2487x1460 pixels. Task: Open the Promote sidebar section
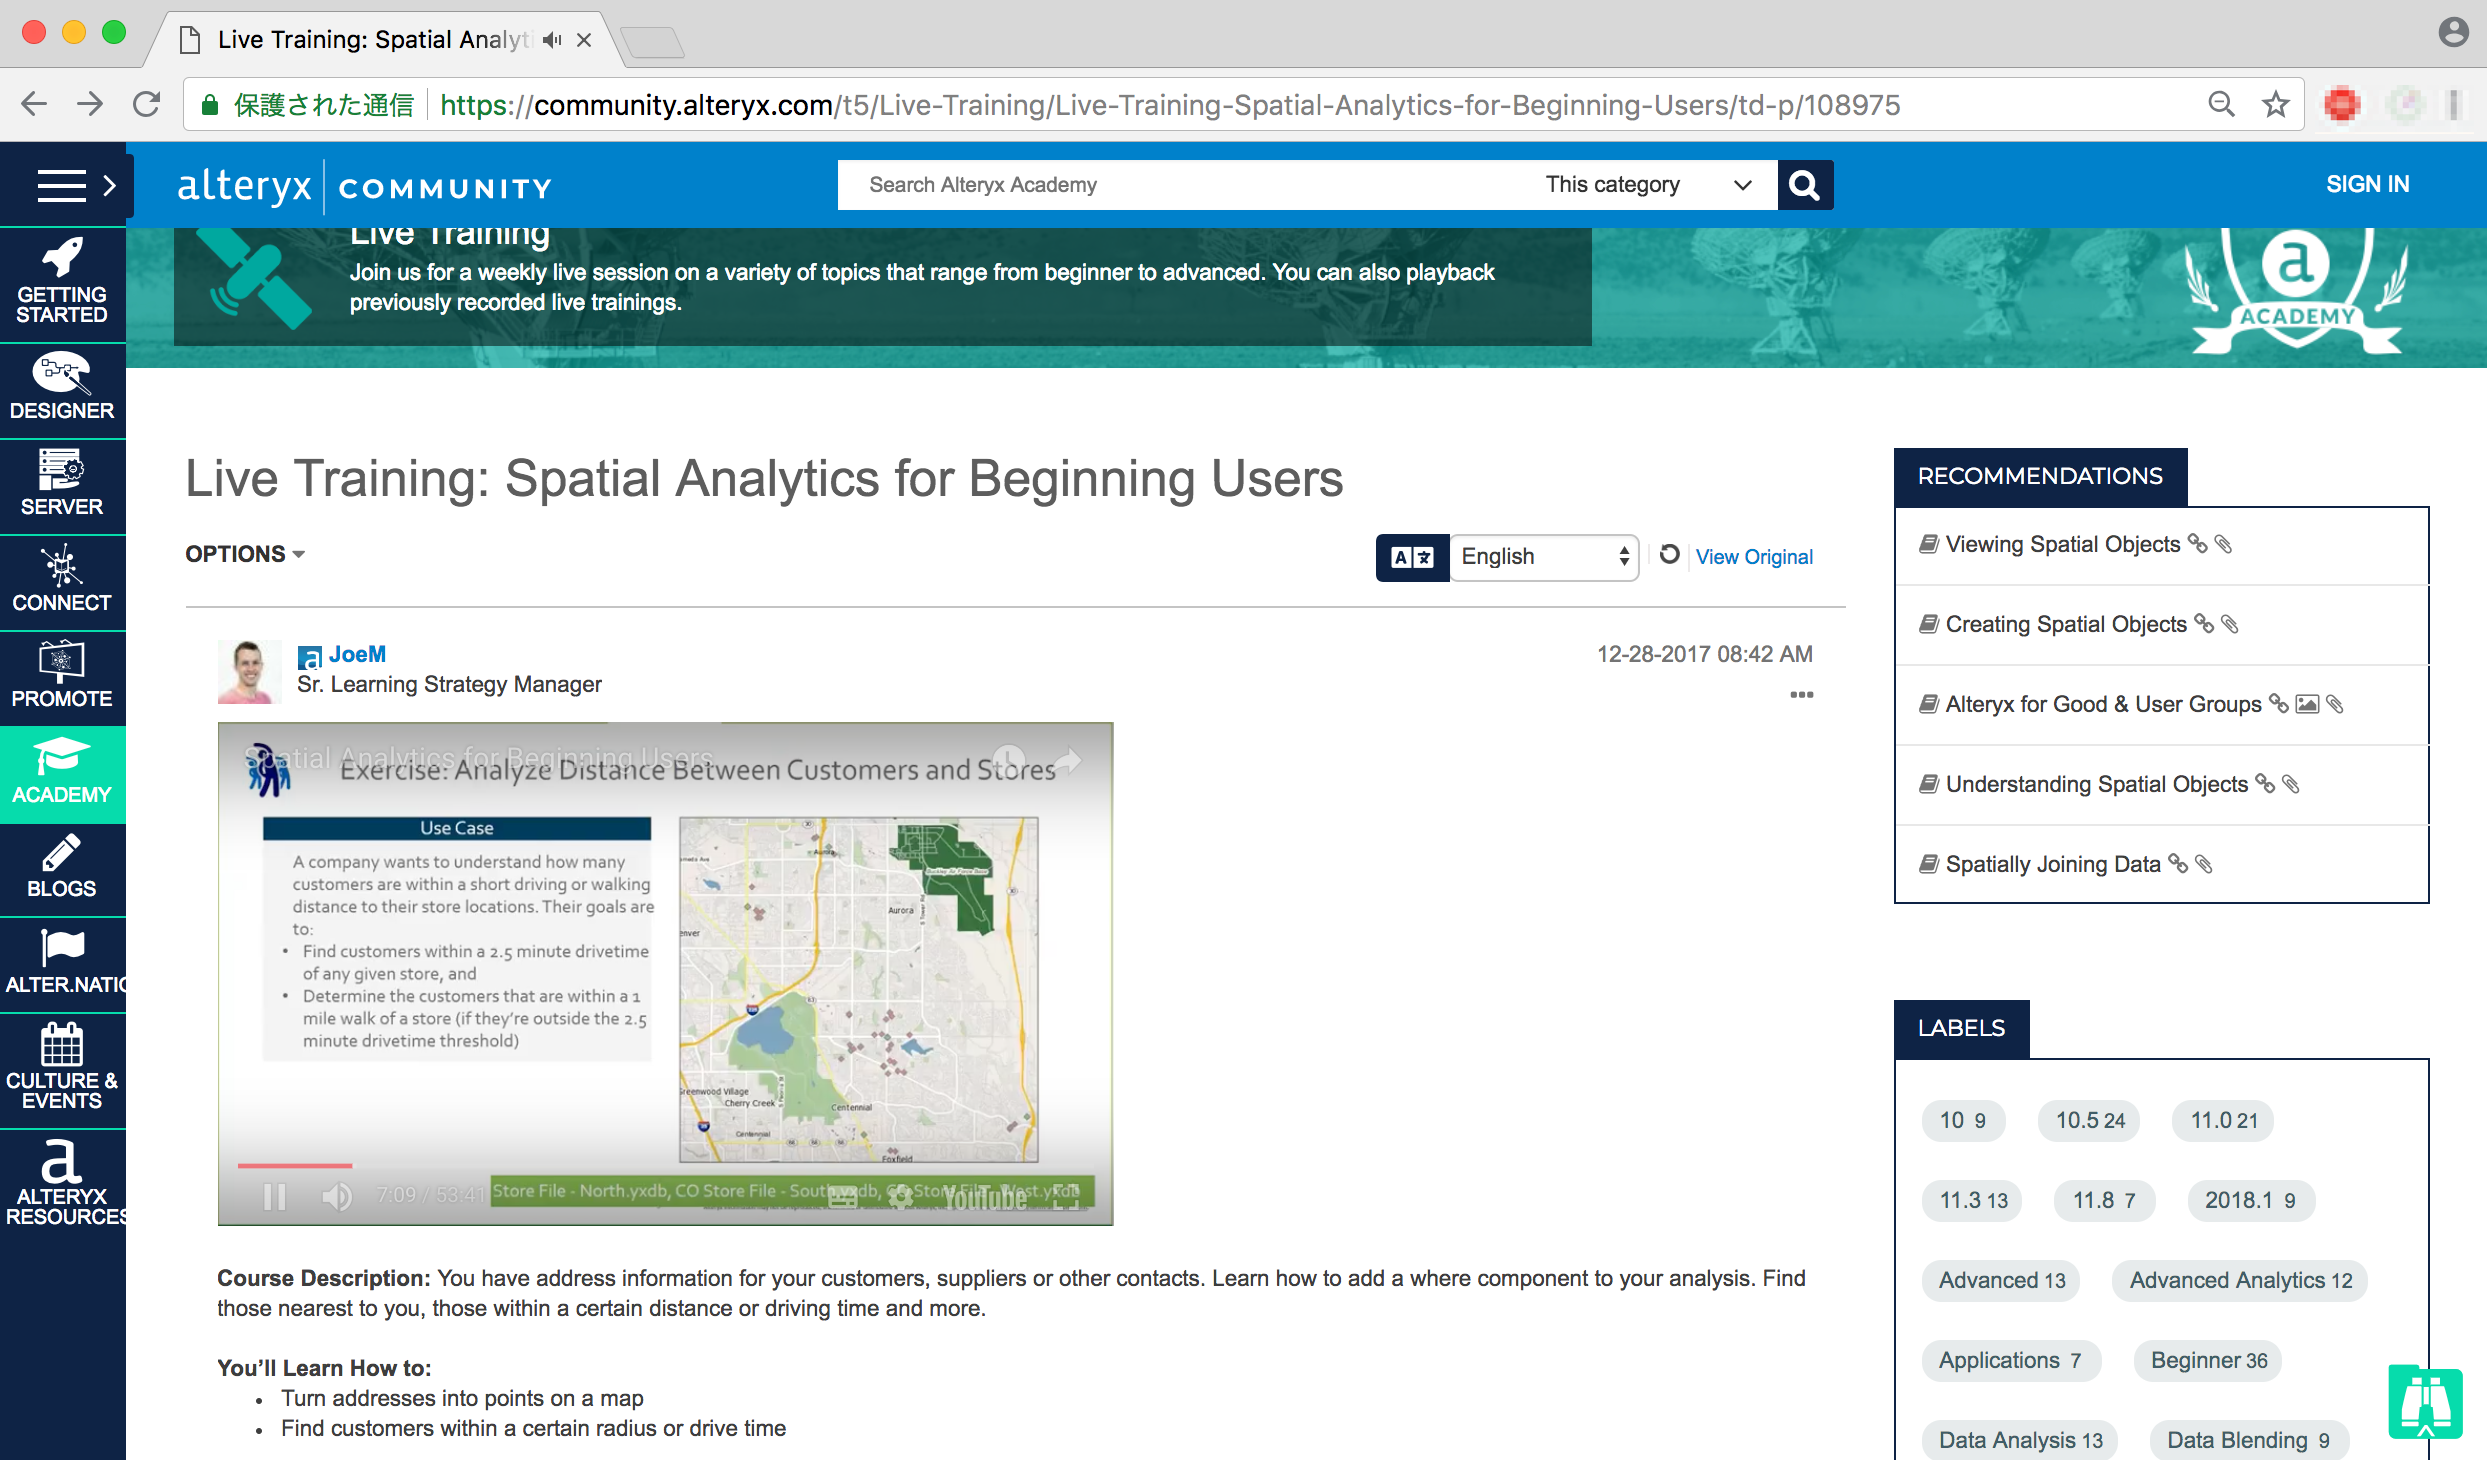[62, 677]
